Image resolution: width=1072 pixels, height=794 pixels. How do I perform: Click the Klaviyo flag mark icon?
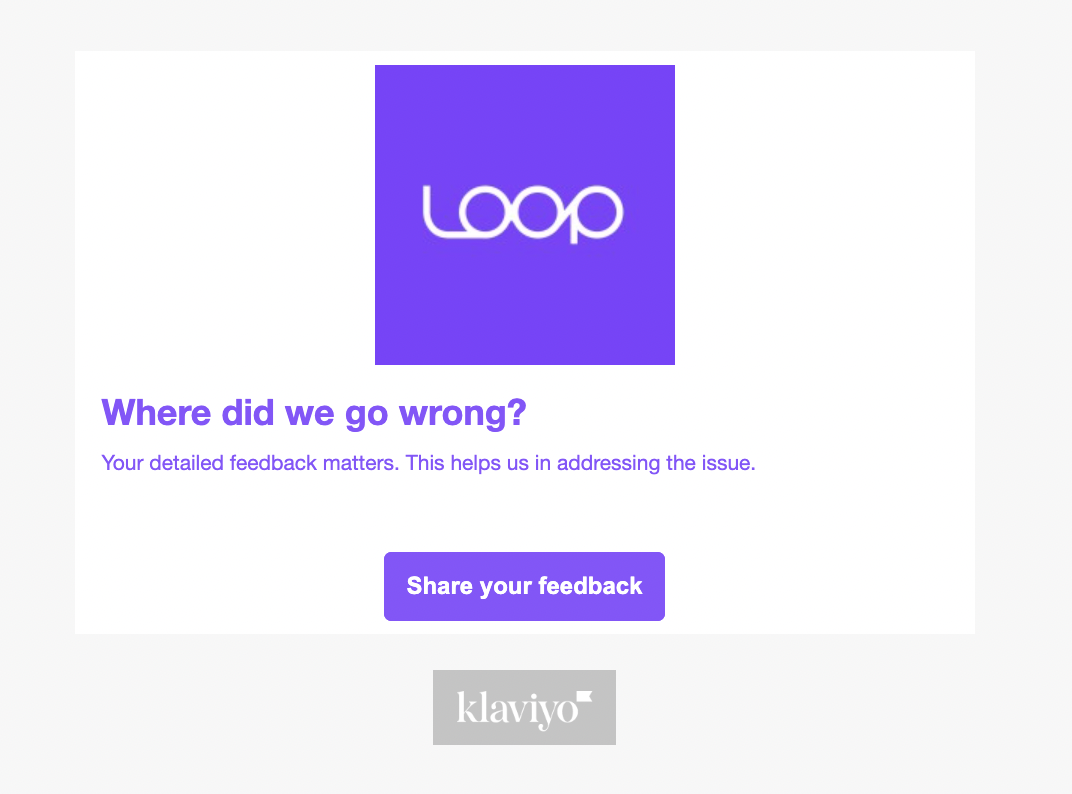pyautogui.click(x=585, y=696)
